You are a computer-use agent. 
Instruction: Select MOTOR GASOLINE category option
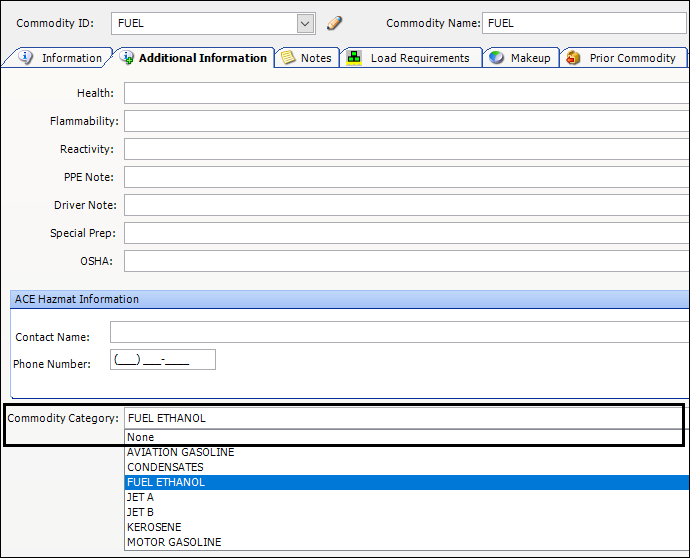[174, 542]
